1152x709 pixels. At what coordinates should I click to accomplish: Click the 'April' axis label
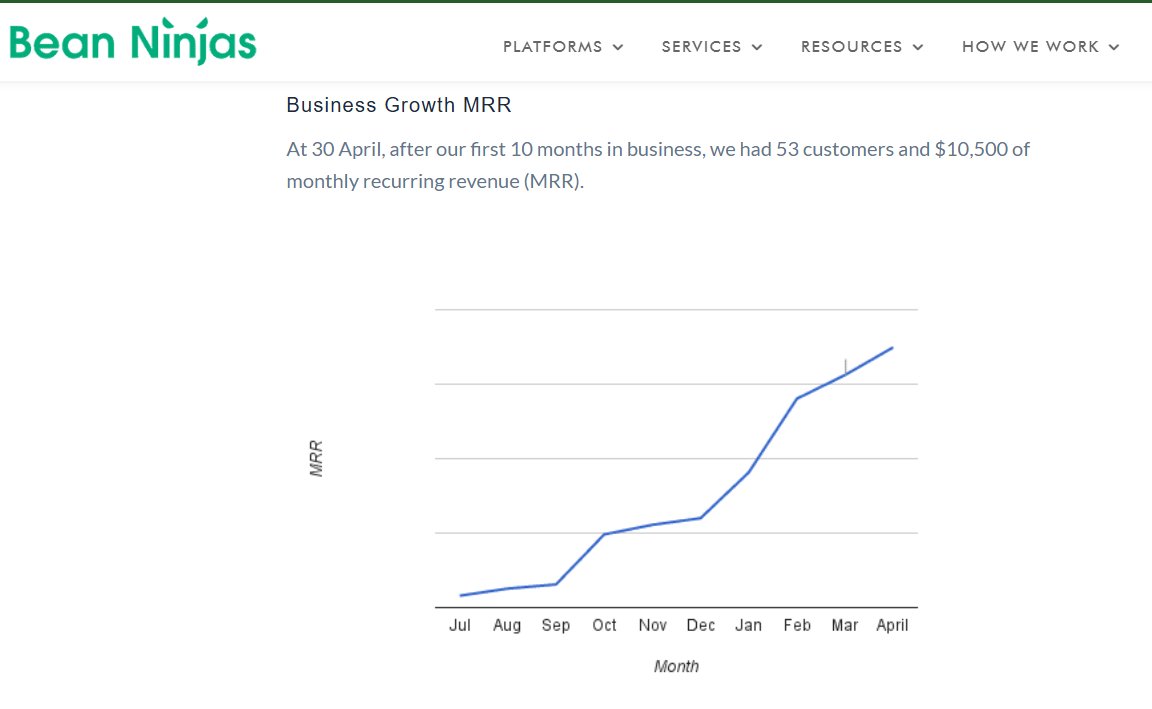(892, 625)
